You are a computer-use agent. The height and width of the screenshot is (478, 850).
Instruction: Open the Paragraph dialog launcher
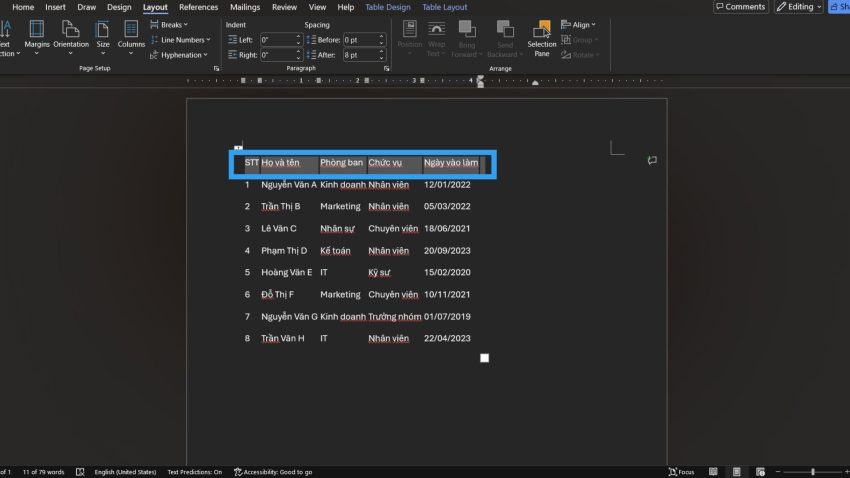[387, 69]
